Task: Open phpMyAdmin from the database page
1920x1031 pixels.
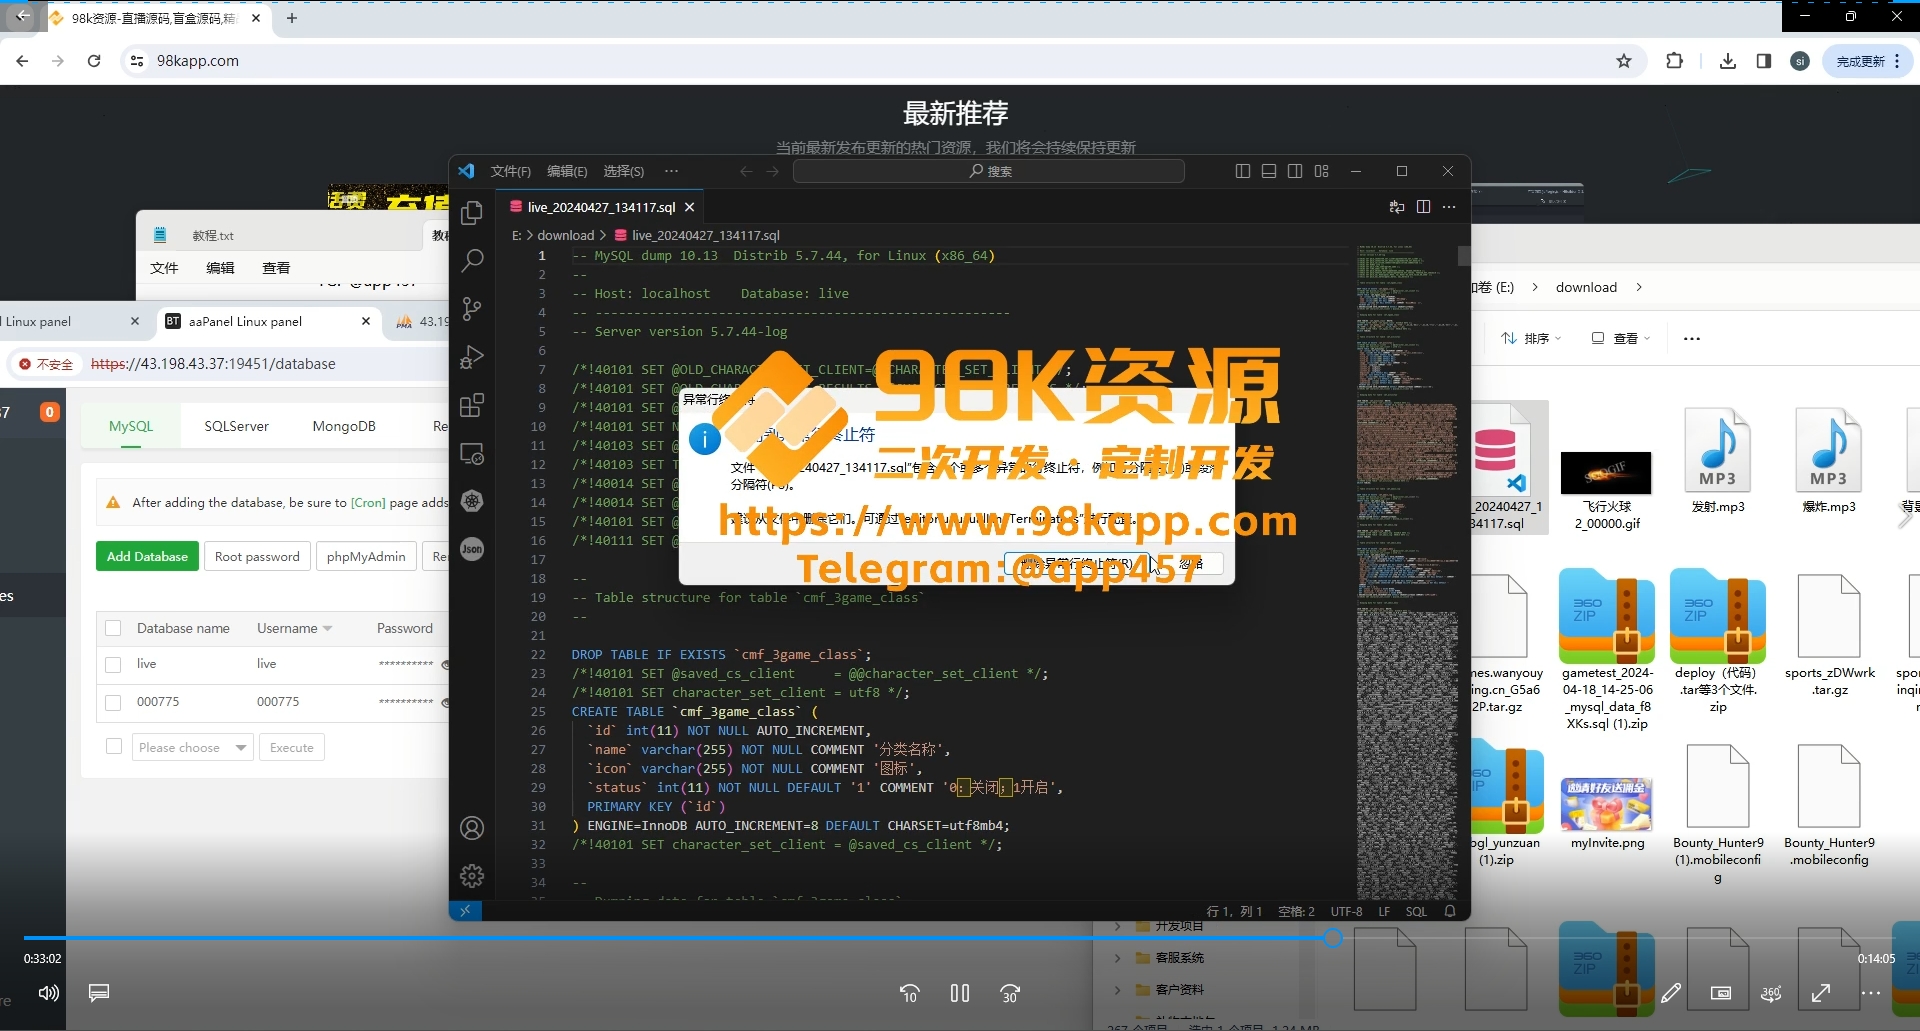Action: tap(366, 556)
